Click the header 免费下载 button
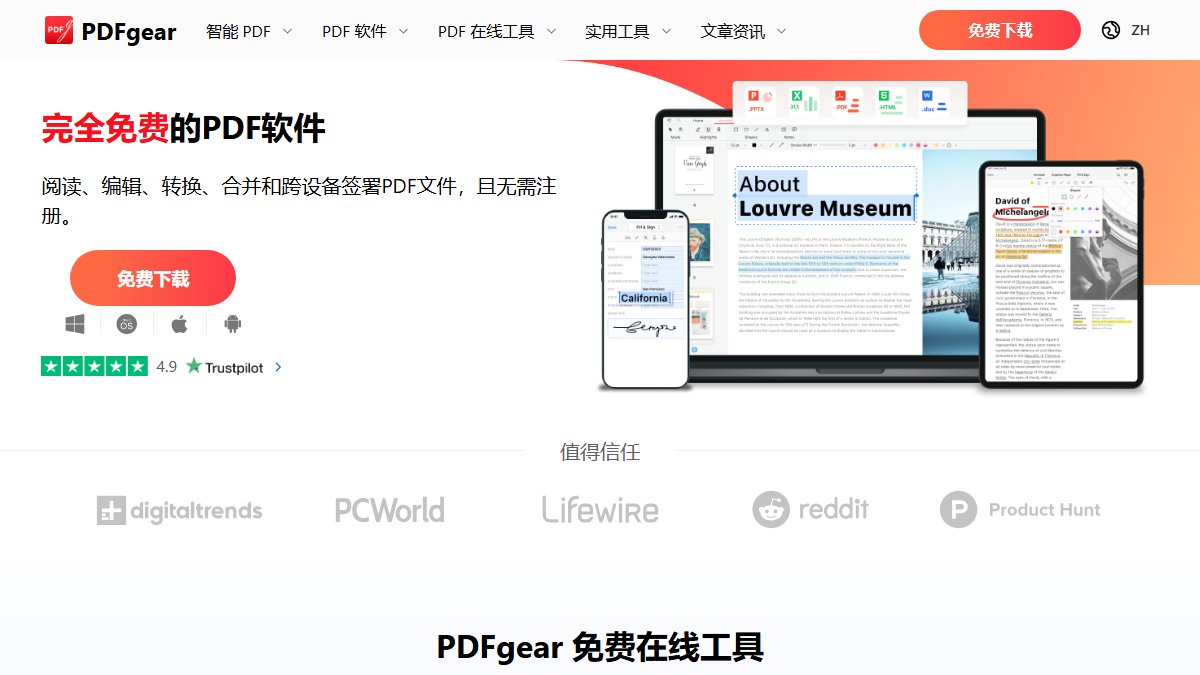 (x=1000, y=30)
